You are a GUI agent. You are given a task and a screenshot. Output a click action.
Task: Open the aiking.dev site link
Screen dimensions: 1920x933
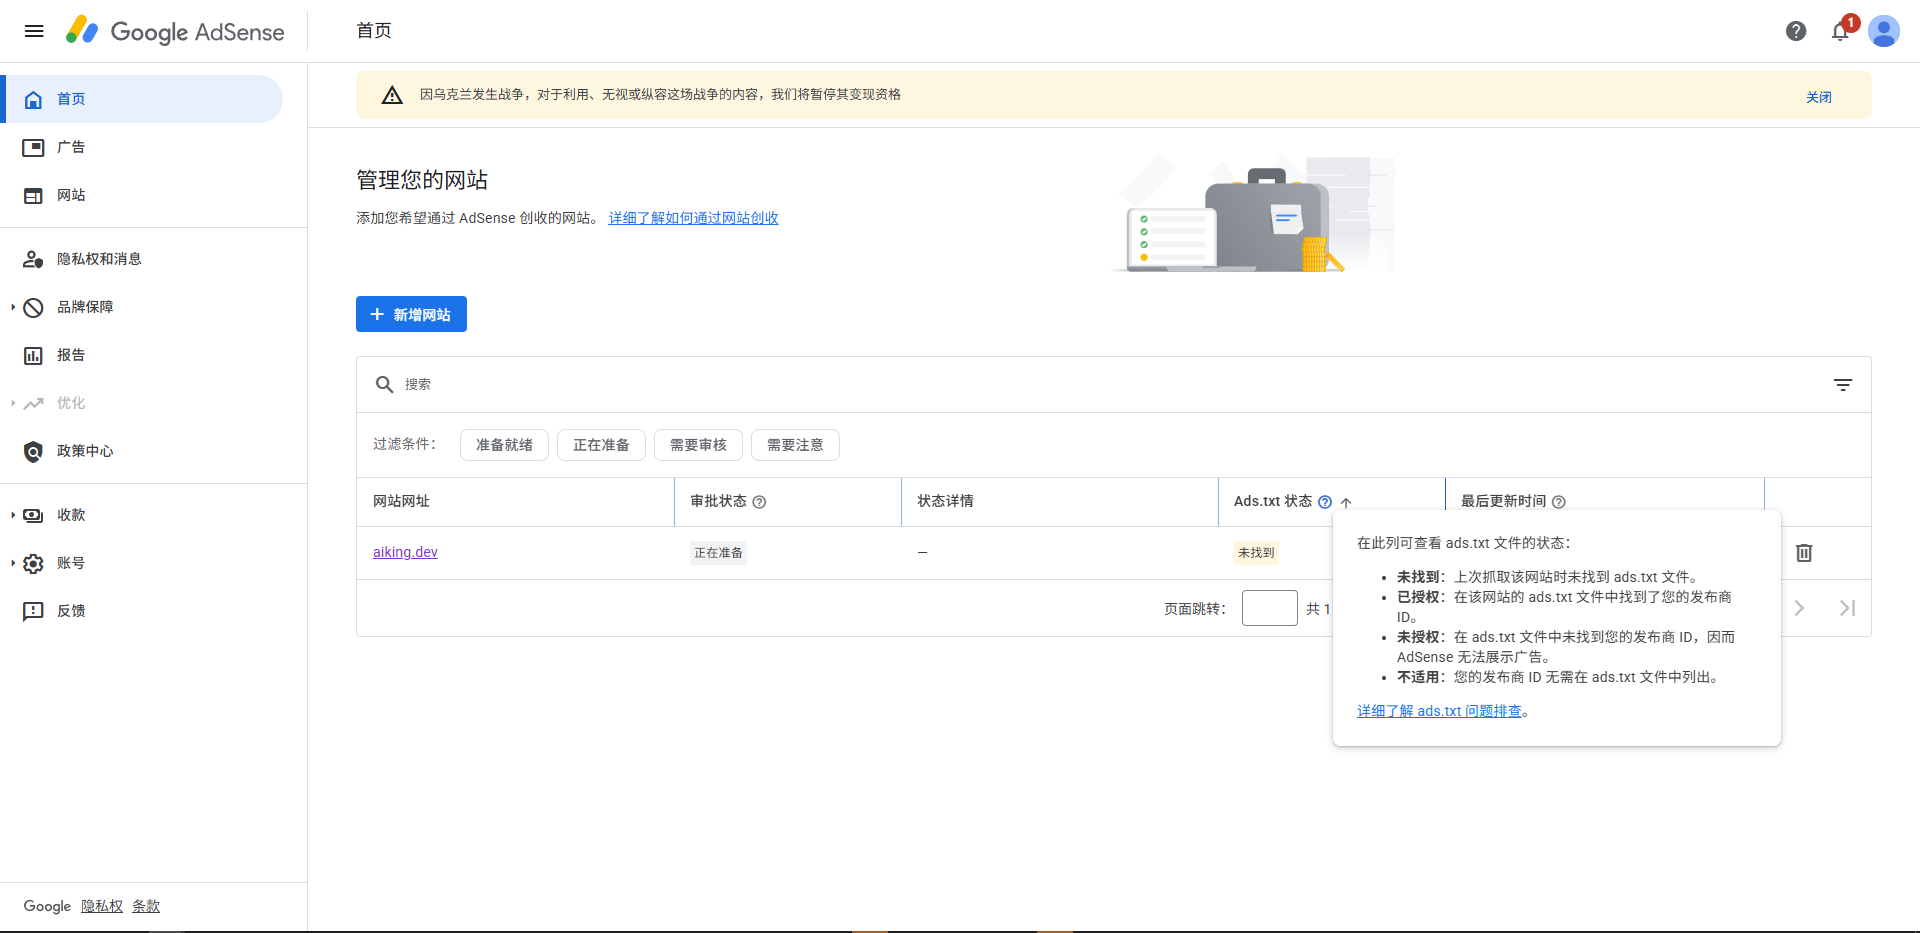(x=405, y=552)
